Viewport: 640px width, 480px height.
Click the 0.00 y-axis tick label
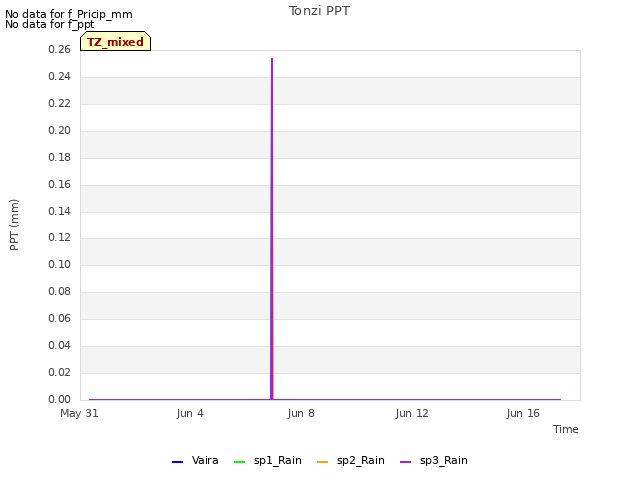point(60,399)
